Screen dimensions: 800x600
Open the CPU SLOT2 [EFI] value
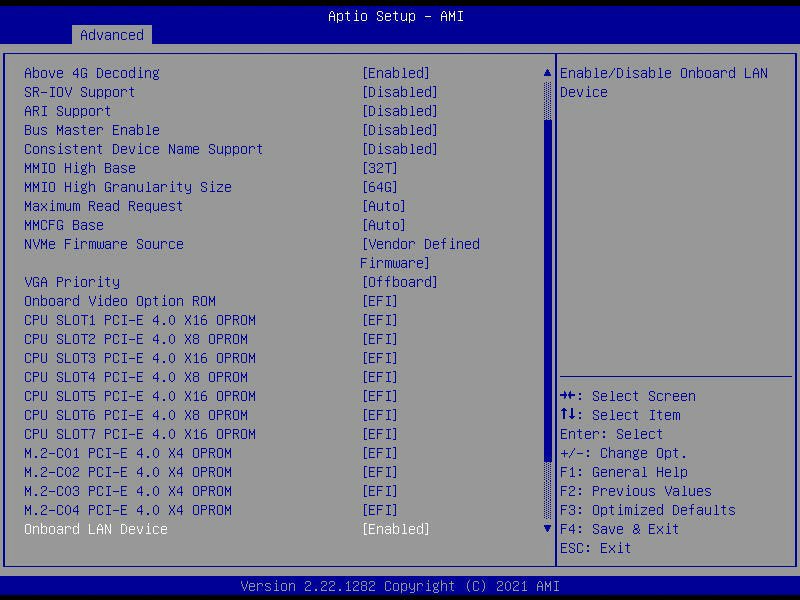380,339
